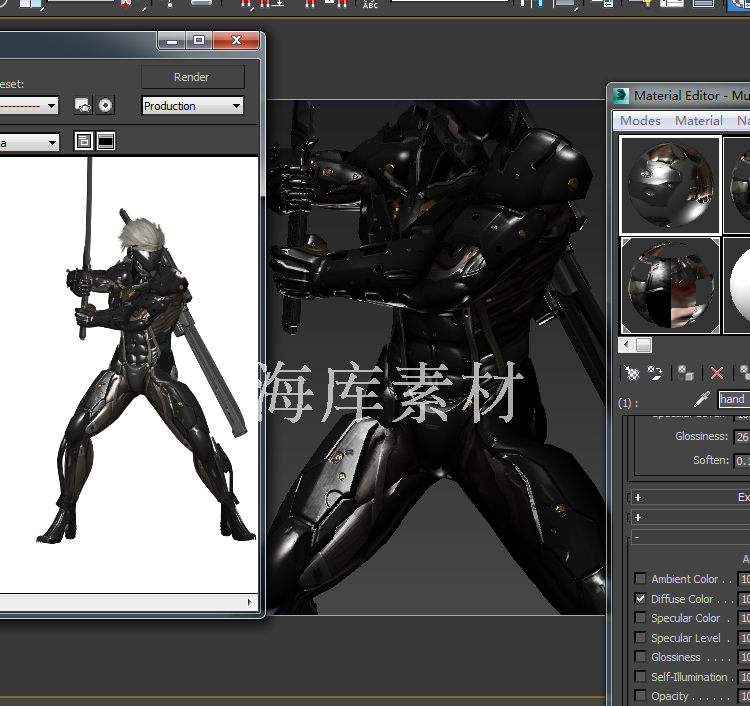This screenshot has height=706, width=750.
Task: Expand the 'Ex' parameters rollout
Action: pyautogui.click(x=690, y=497)
